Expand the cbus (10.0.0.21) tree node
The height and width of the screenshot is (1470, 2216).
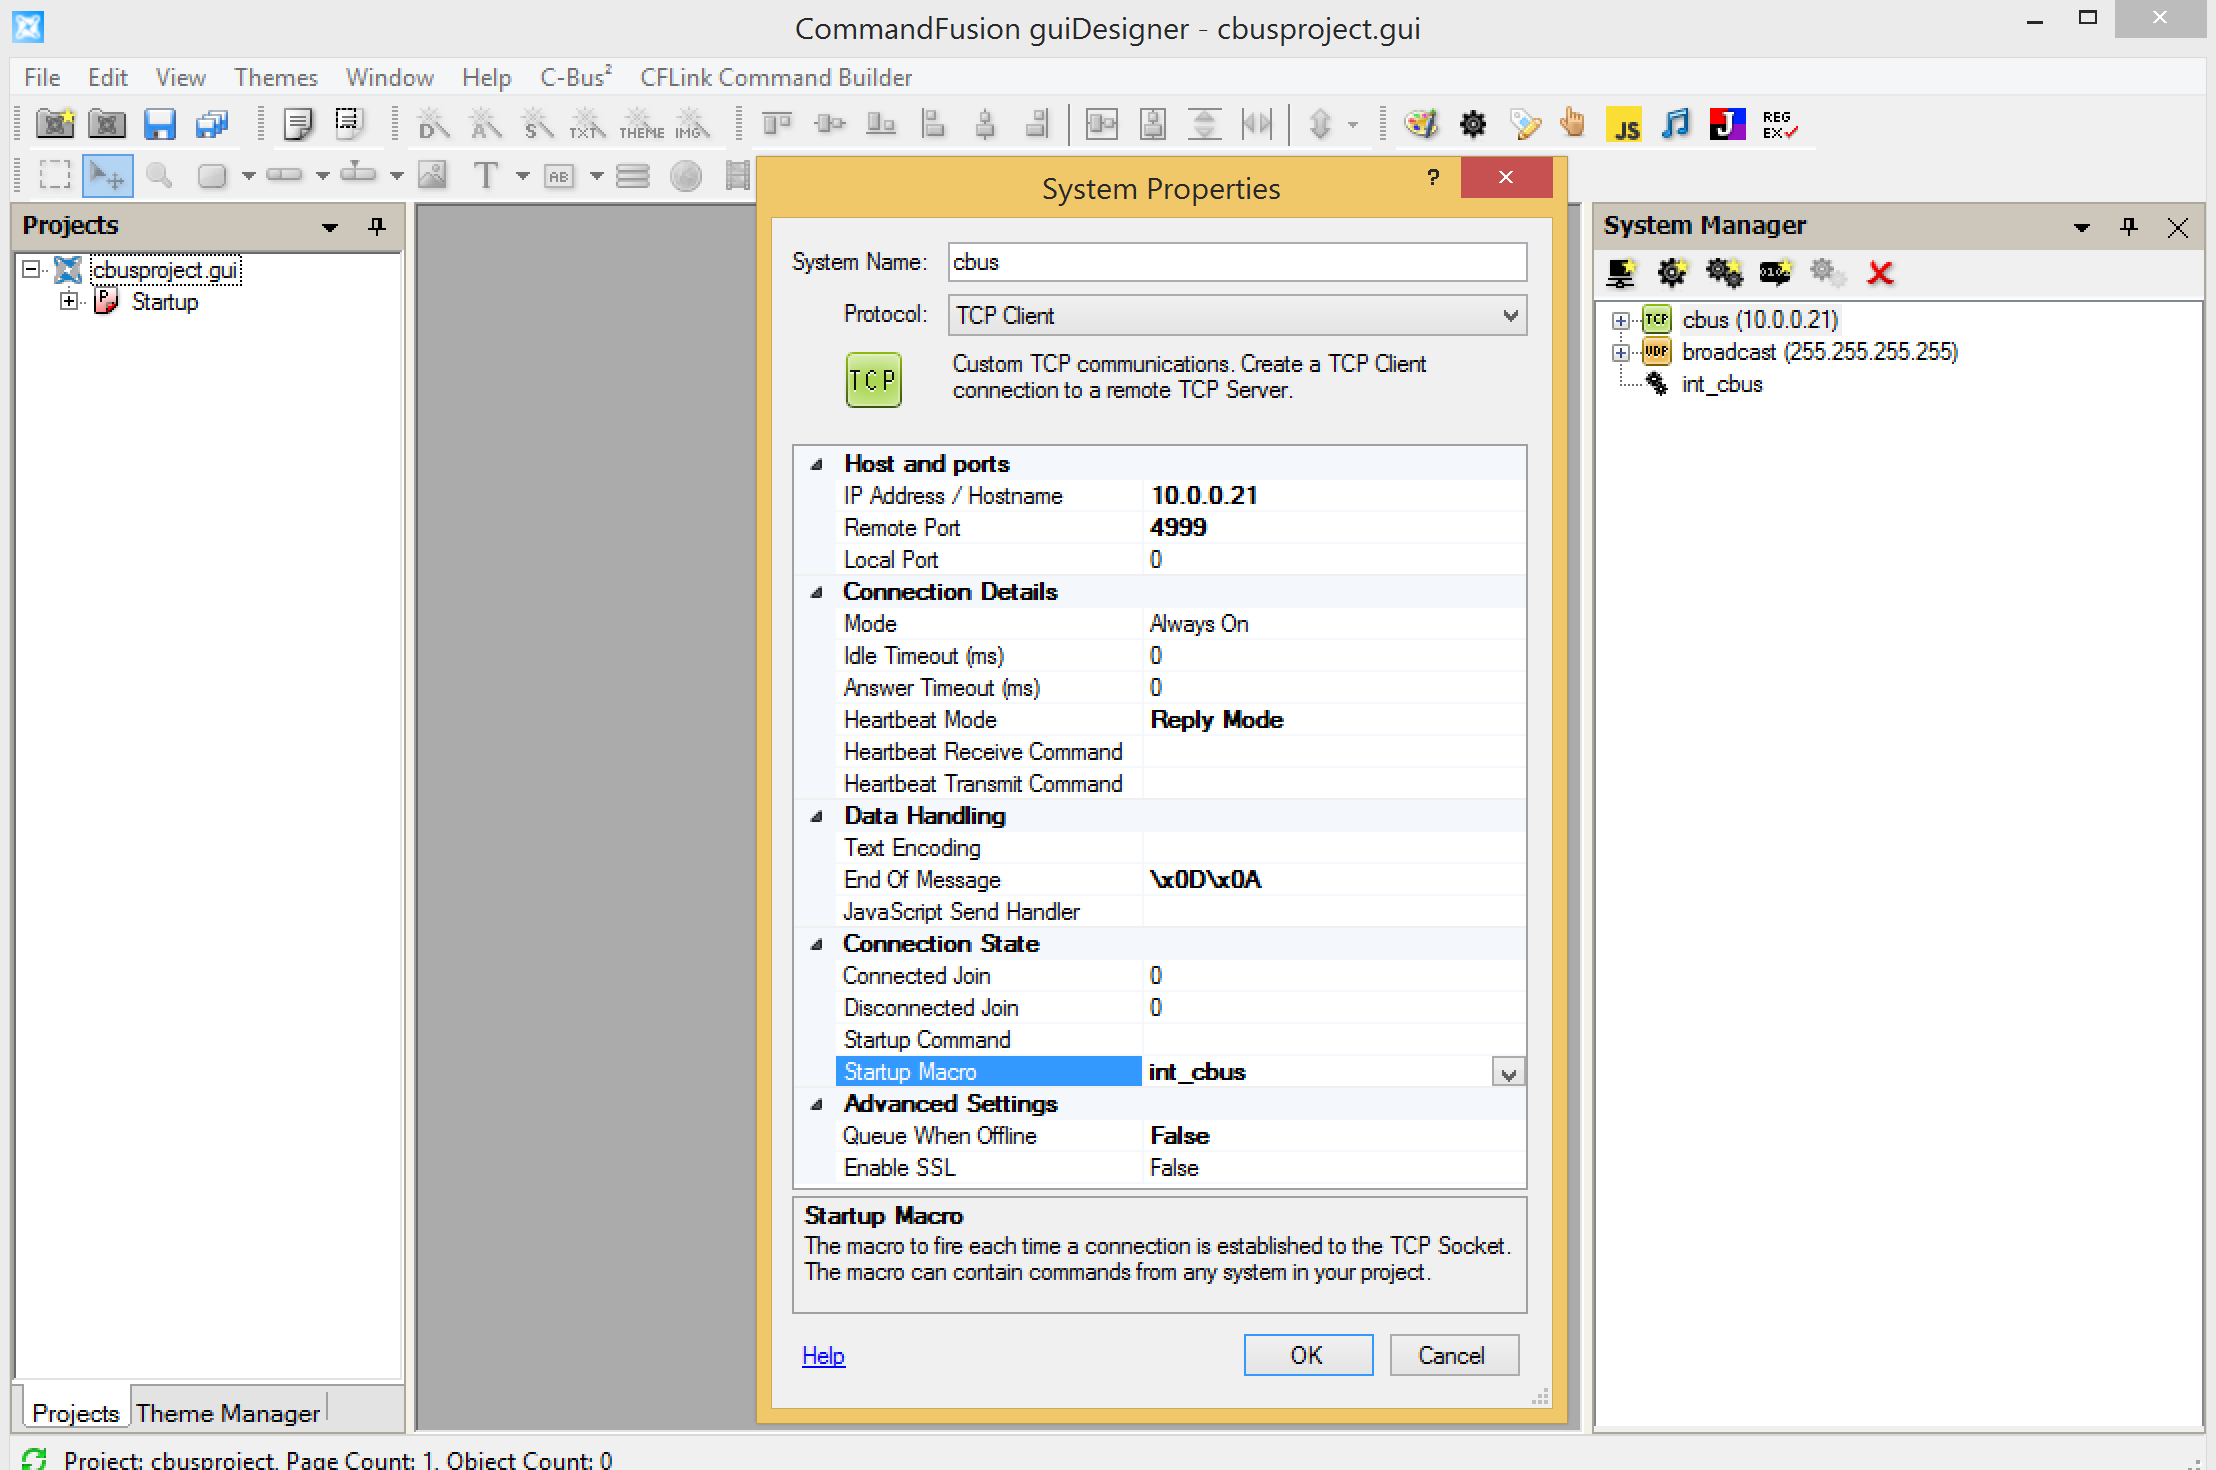(1620, 320)
